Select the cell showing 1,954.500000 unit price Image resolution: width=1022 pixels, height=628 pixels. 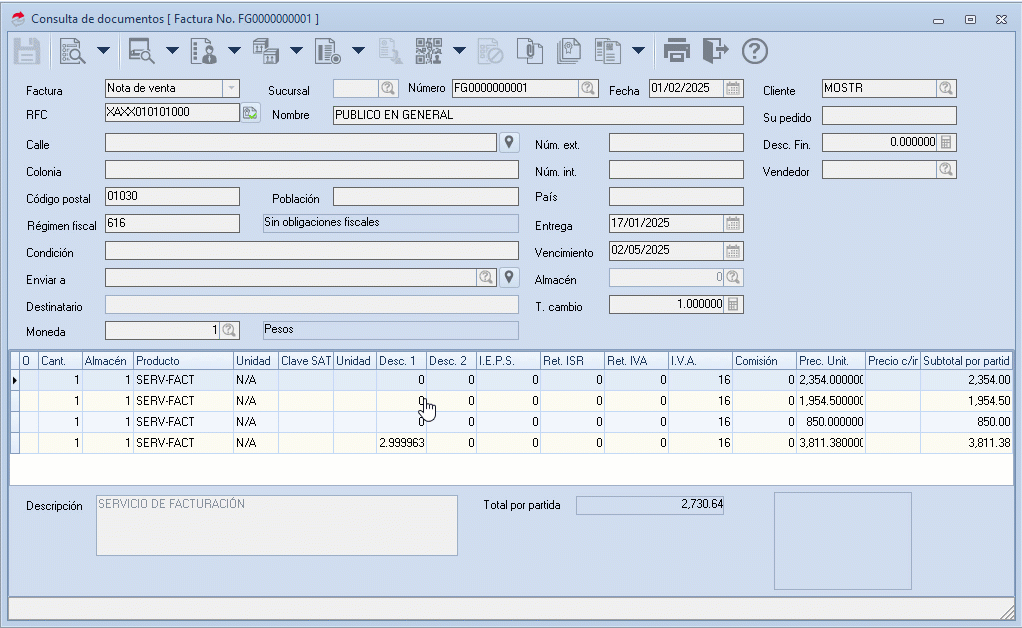coord(831,401)
